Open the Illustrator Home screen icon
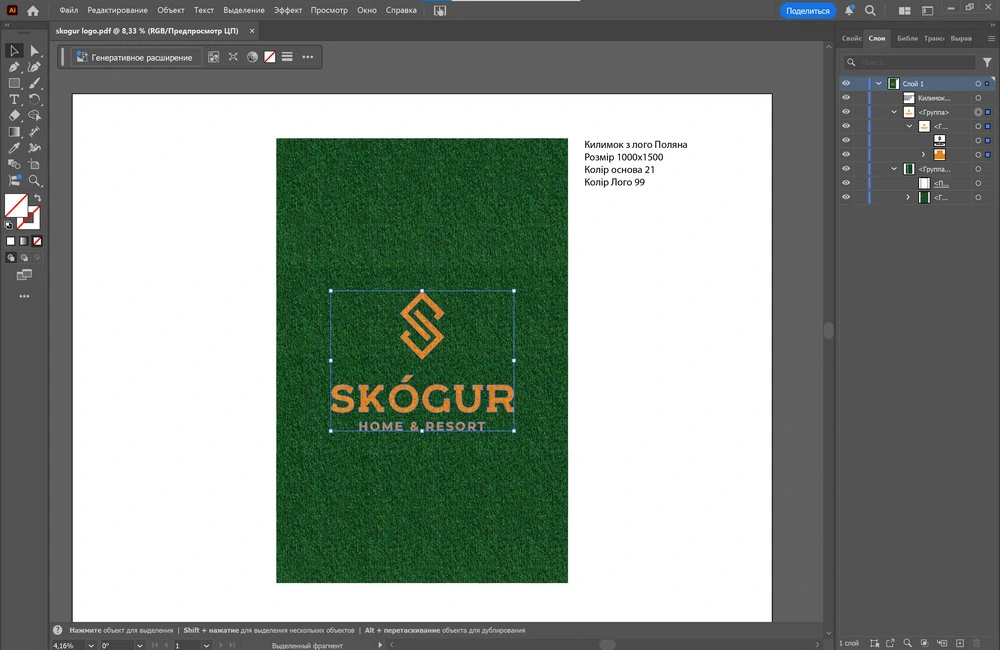The height and width of the screenshot is (650, 1000). tap(33, 10)
